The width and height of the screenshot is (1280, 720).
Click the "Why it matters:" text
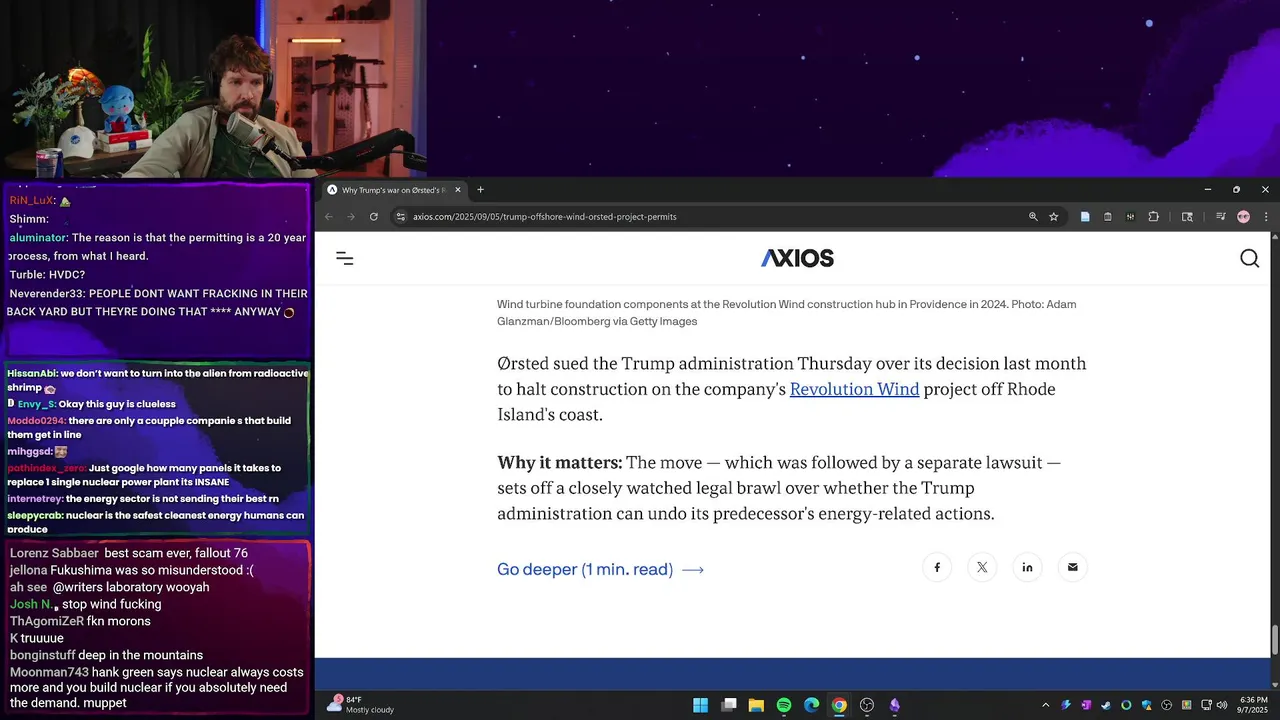click(559, 463)
